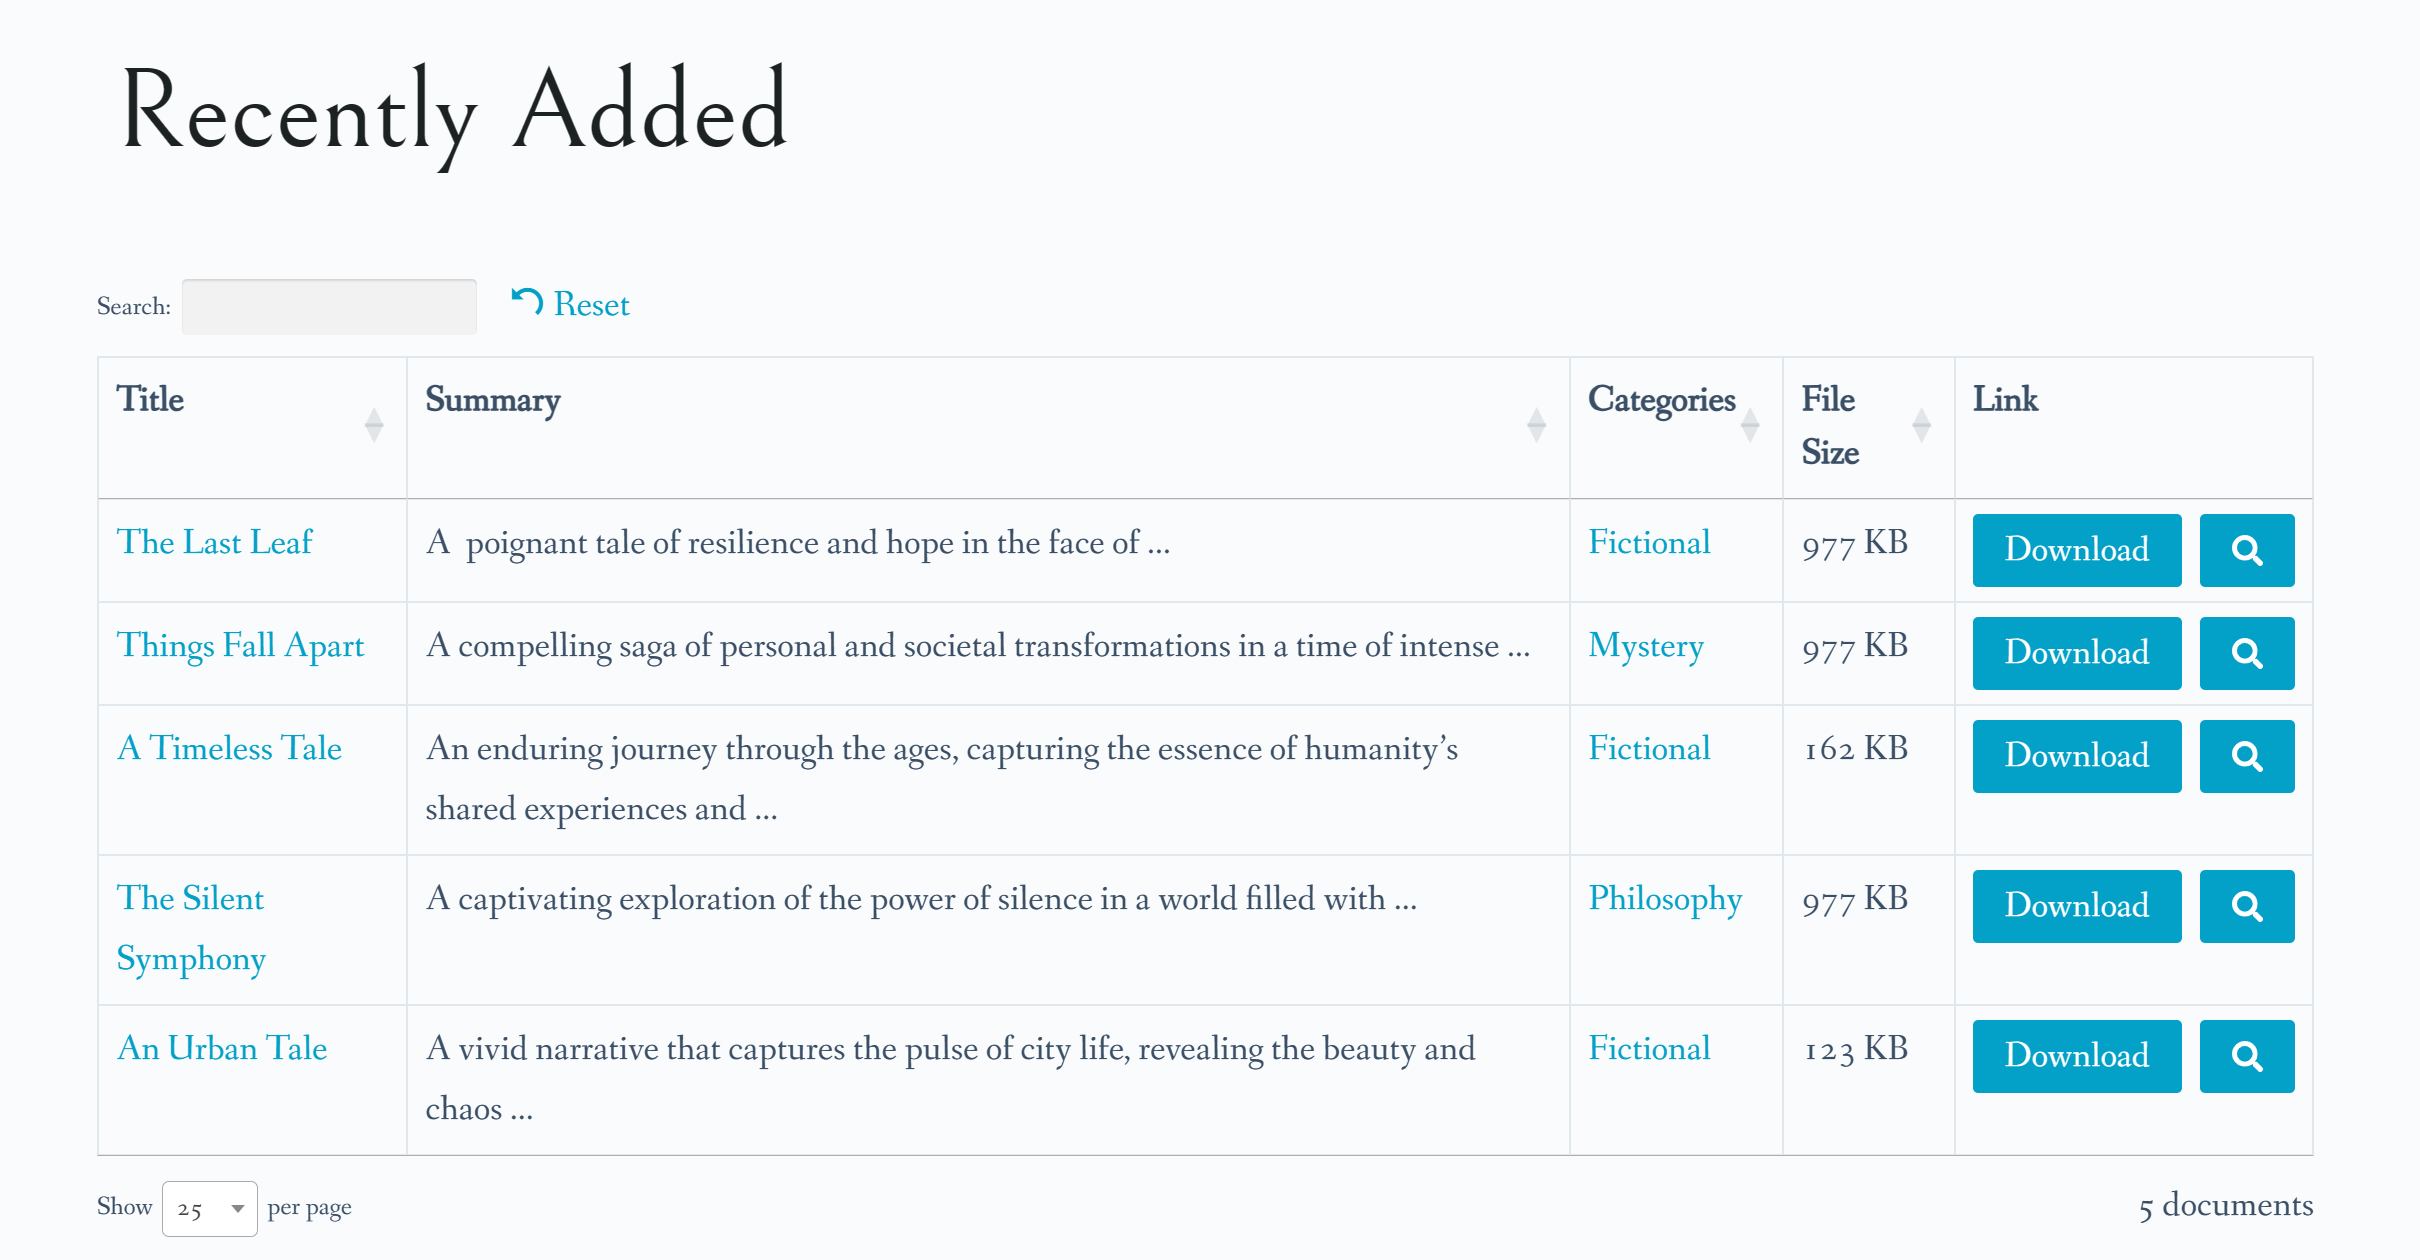
Task: Click the magnifier icon on An Urban Tale row
Action: point(2247,1056)
